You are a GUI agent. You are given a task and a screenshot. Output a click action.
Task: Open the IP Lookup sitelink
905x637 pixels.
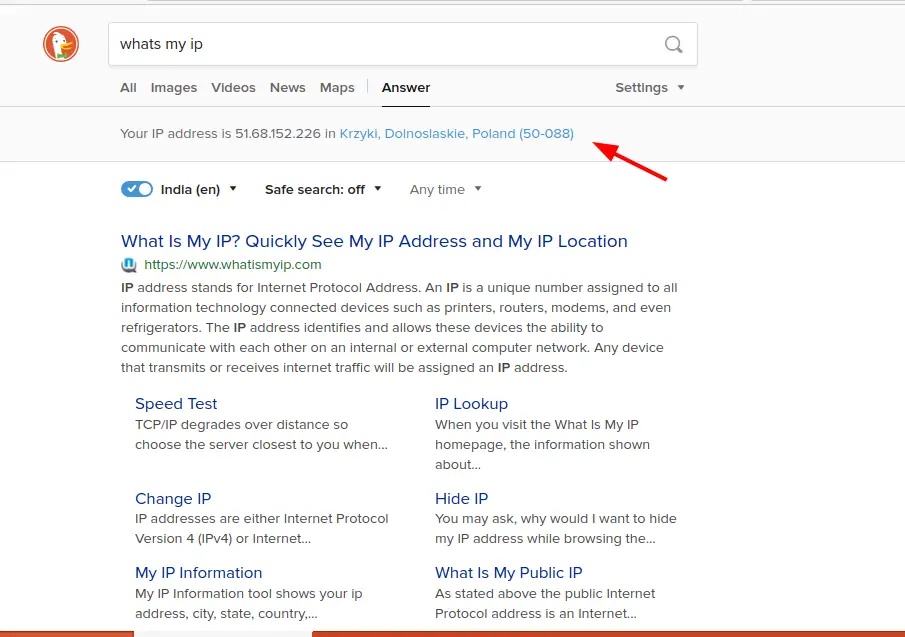pos(472,404)
